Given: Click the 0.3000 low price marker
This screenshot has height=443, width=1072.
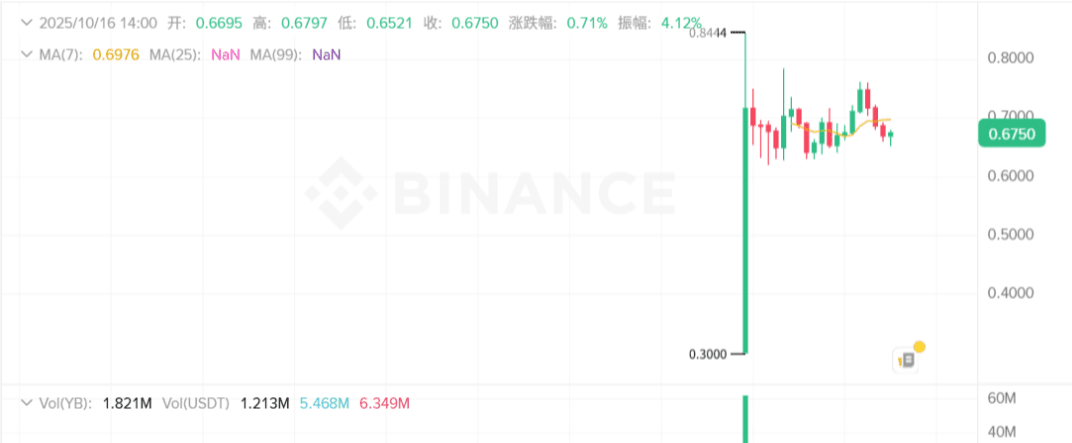Looking at the screenshot, I should point(711,354).
